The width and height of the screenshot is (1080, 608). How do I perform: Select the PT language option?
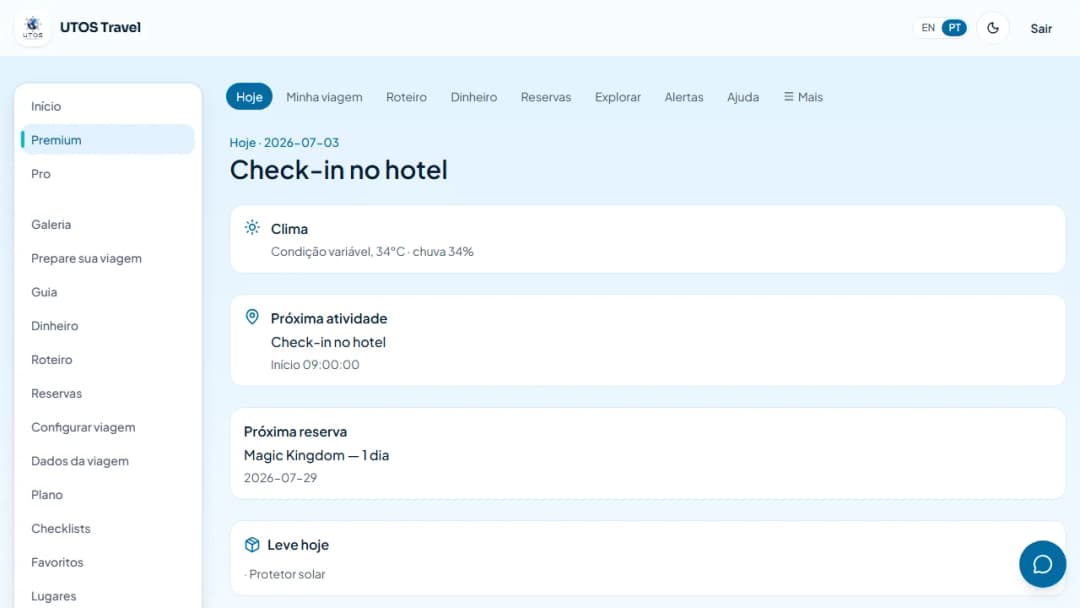click(954, 28)
